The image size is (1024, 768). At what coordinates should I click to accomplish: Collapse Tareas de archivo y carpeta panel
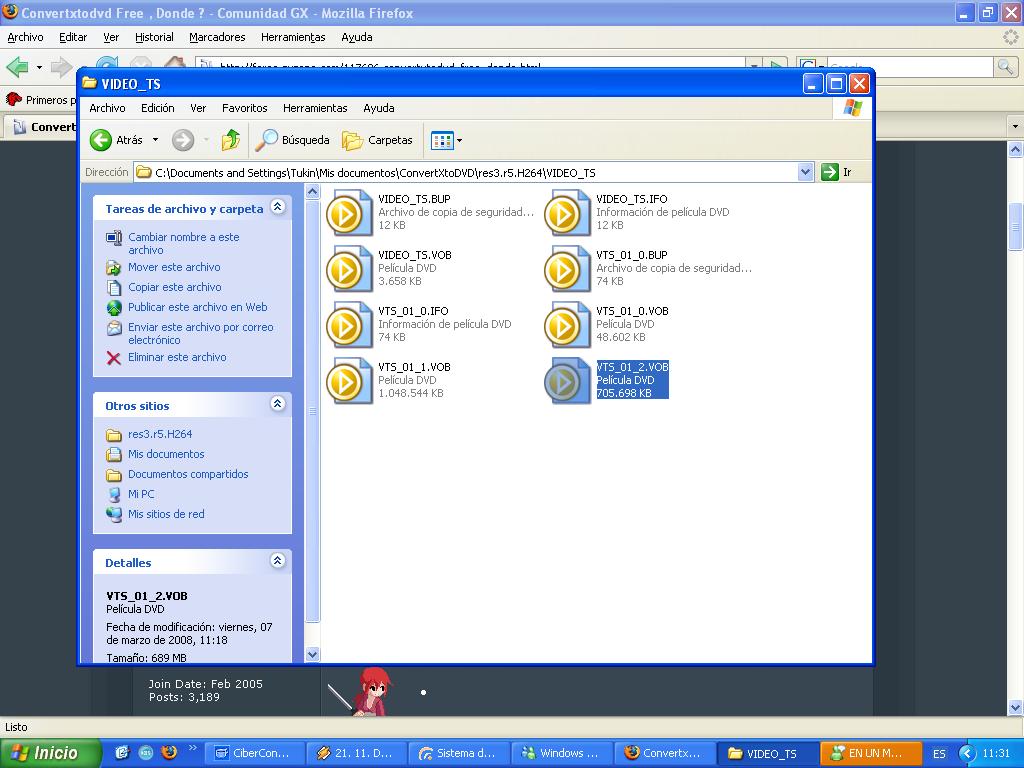pos(278,207)
